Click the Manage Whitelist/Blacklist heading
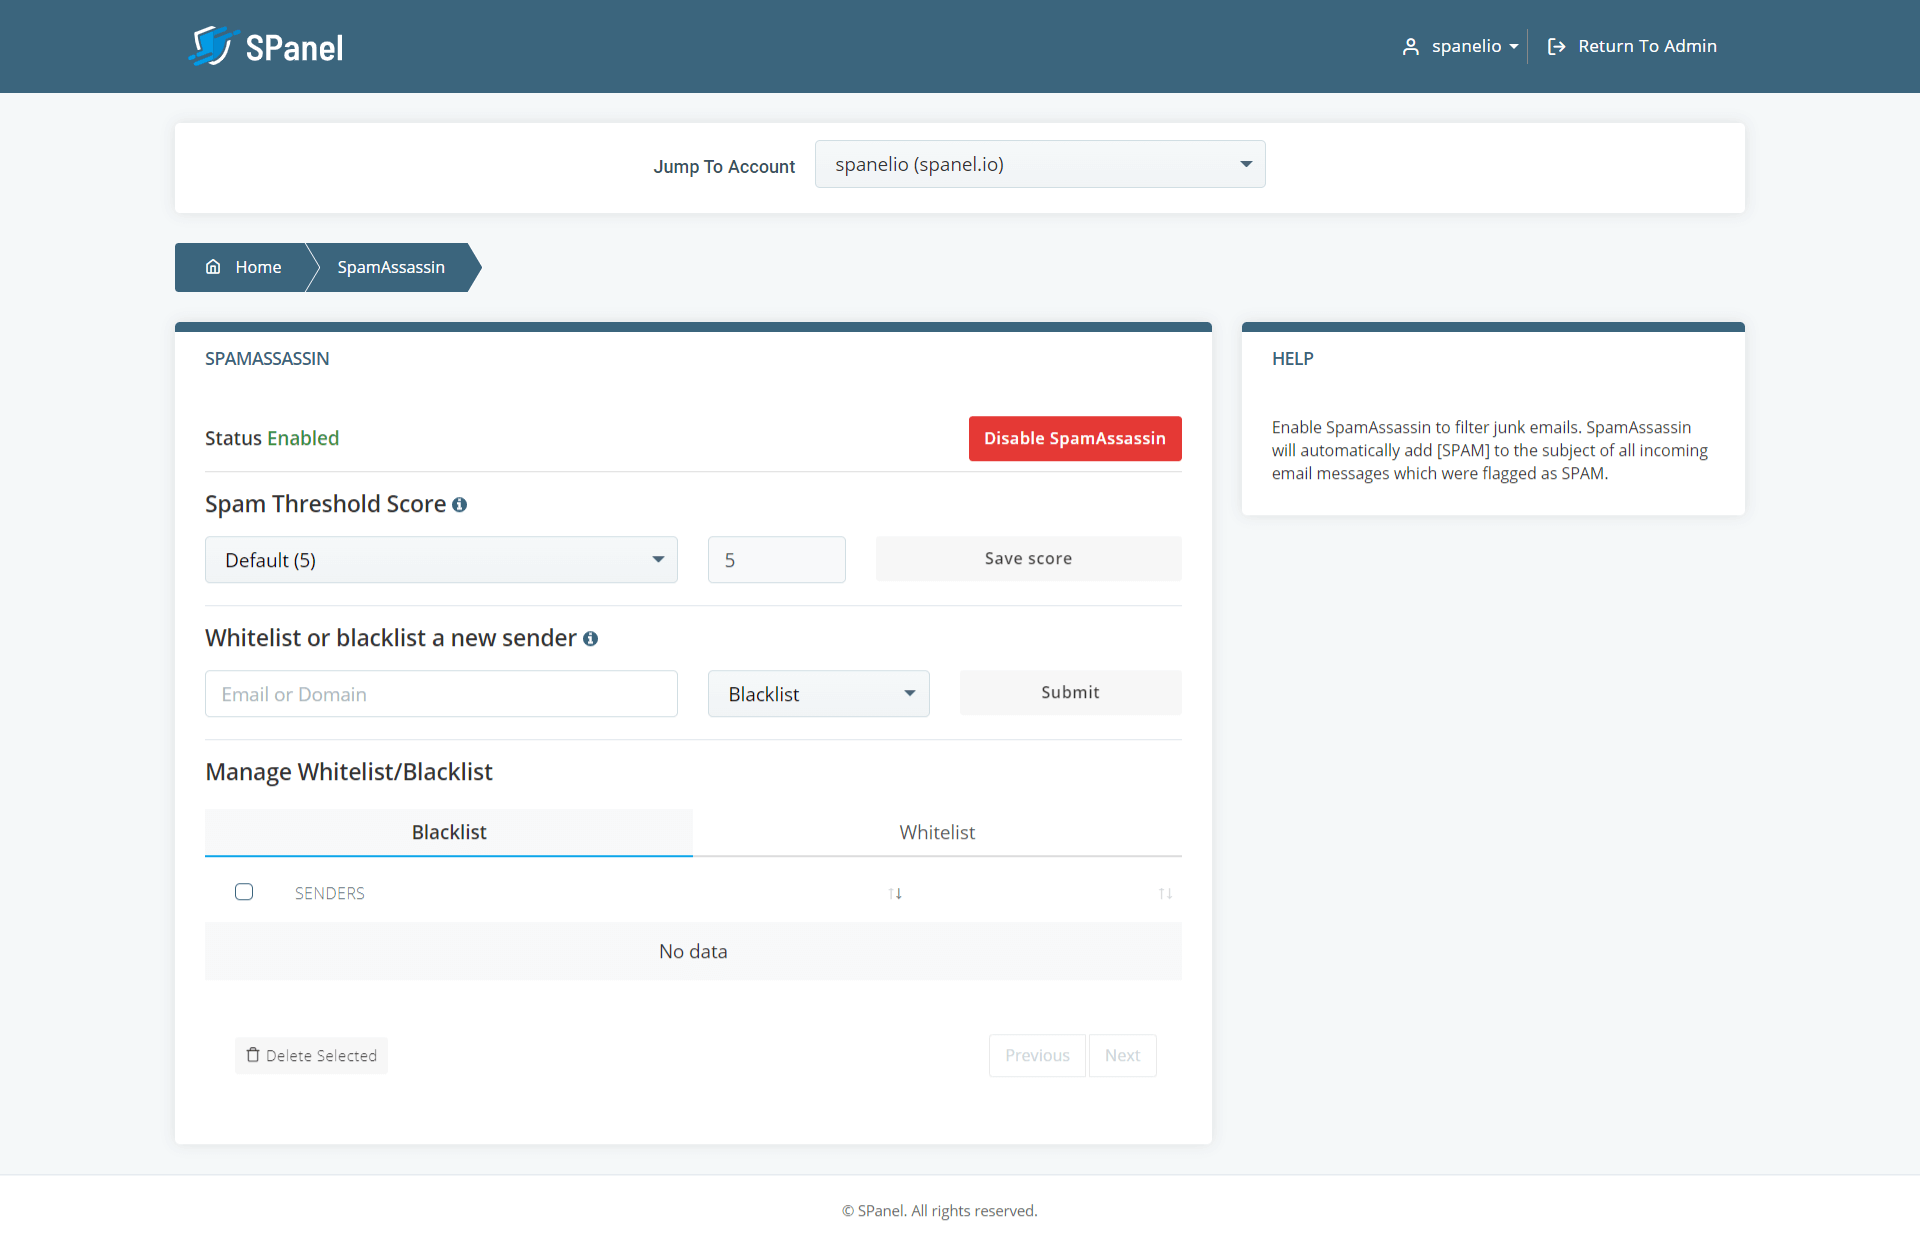Viewport: 1920px width, 1246px height. coord(349,772)
